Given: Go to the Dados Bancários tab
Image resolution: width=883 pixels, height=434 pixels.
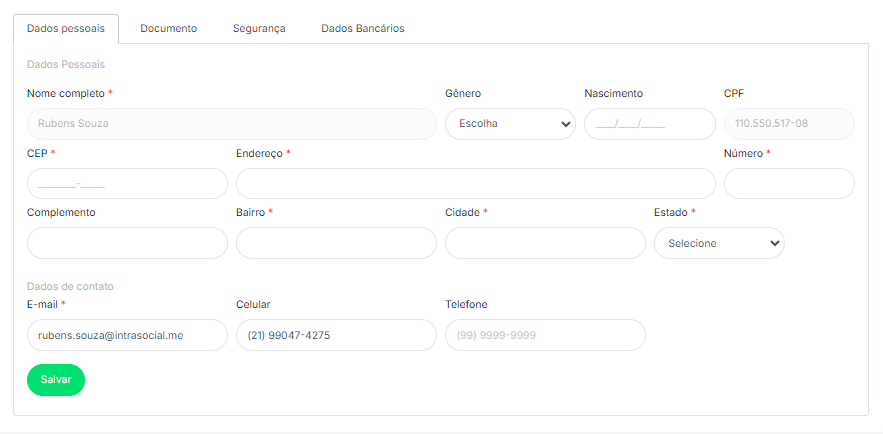Looking at the screenshot, I should coord(362,29).
